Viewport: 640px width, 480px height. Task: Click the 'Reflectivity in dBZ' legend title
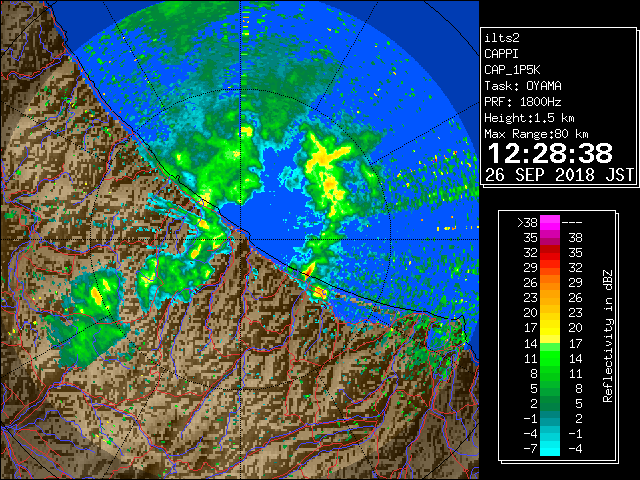tap(608, 336)
